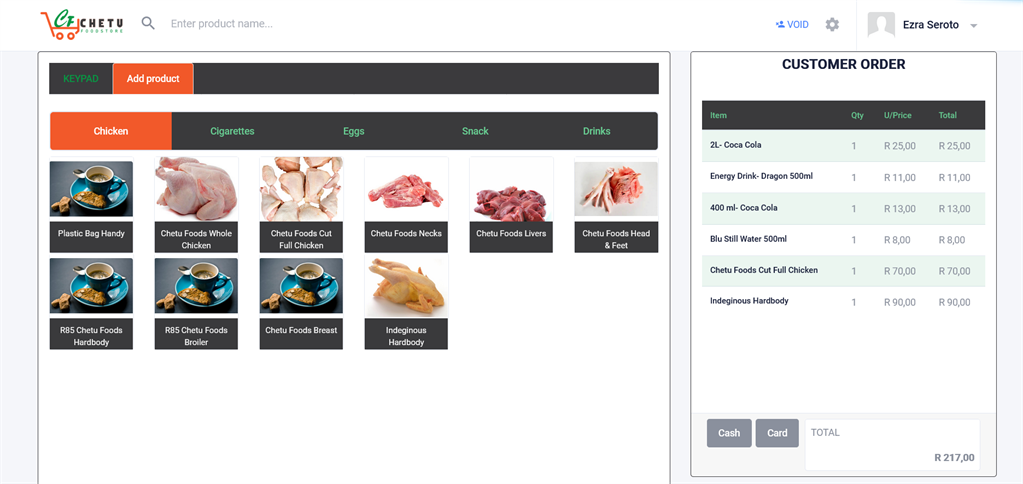Open the Eggs category
The image size is (1023, 484).
(354, 131)
